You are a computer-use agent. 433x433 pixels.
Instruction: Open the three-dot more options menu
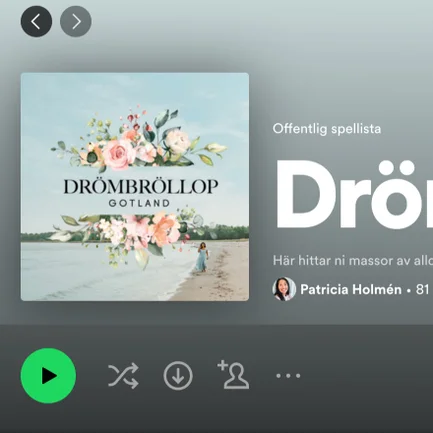288,376
